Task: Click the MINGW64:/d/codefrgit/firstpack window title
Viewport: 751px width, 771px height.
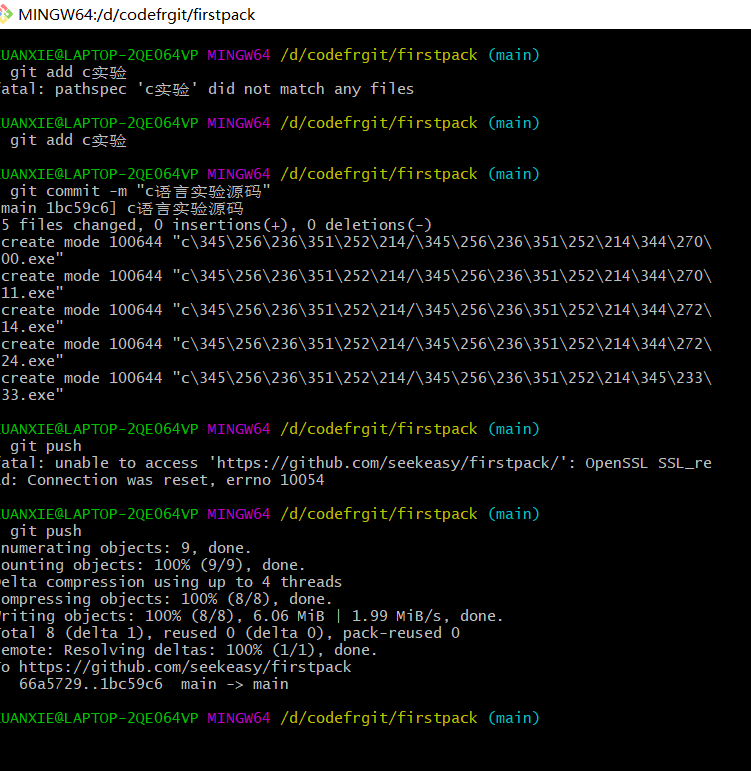Action: [137, 15]
